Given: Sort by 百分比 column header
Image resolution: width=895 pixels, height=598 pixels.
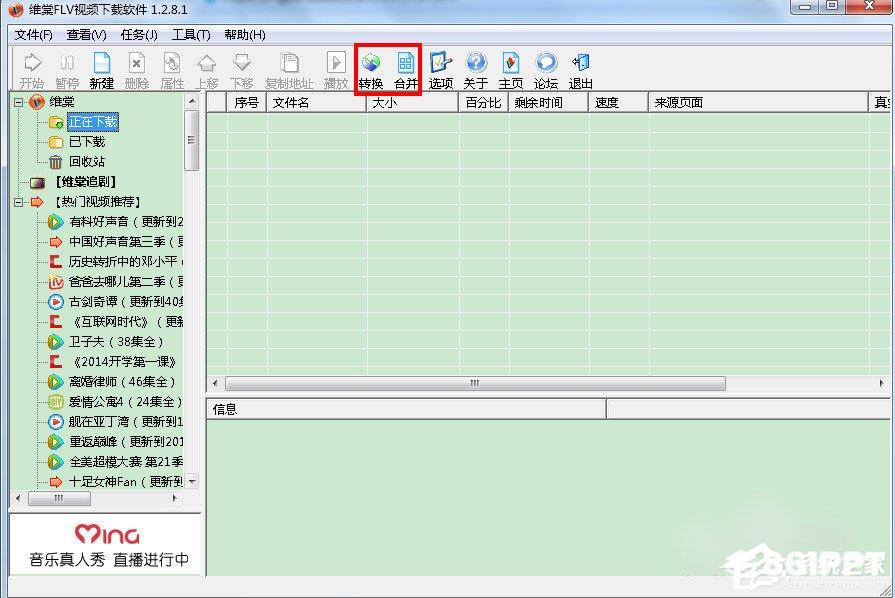Looking at the screenshot, I should pos(483,103).
